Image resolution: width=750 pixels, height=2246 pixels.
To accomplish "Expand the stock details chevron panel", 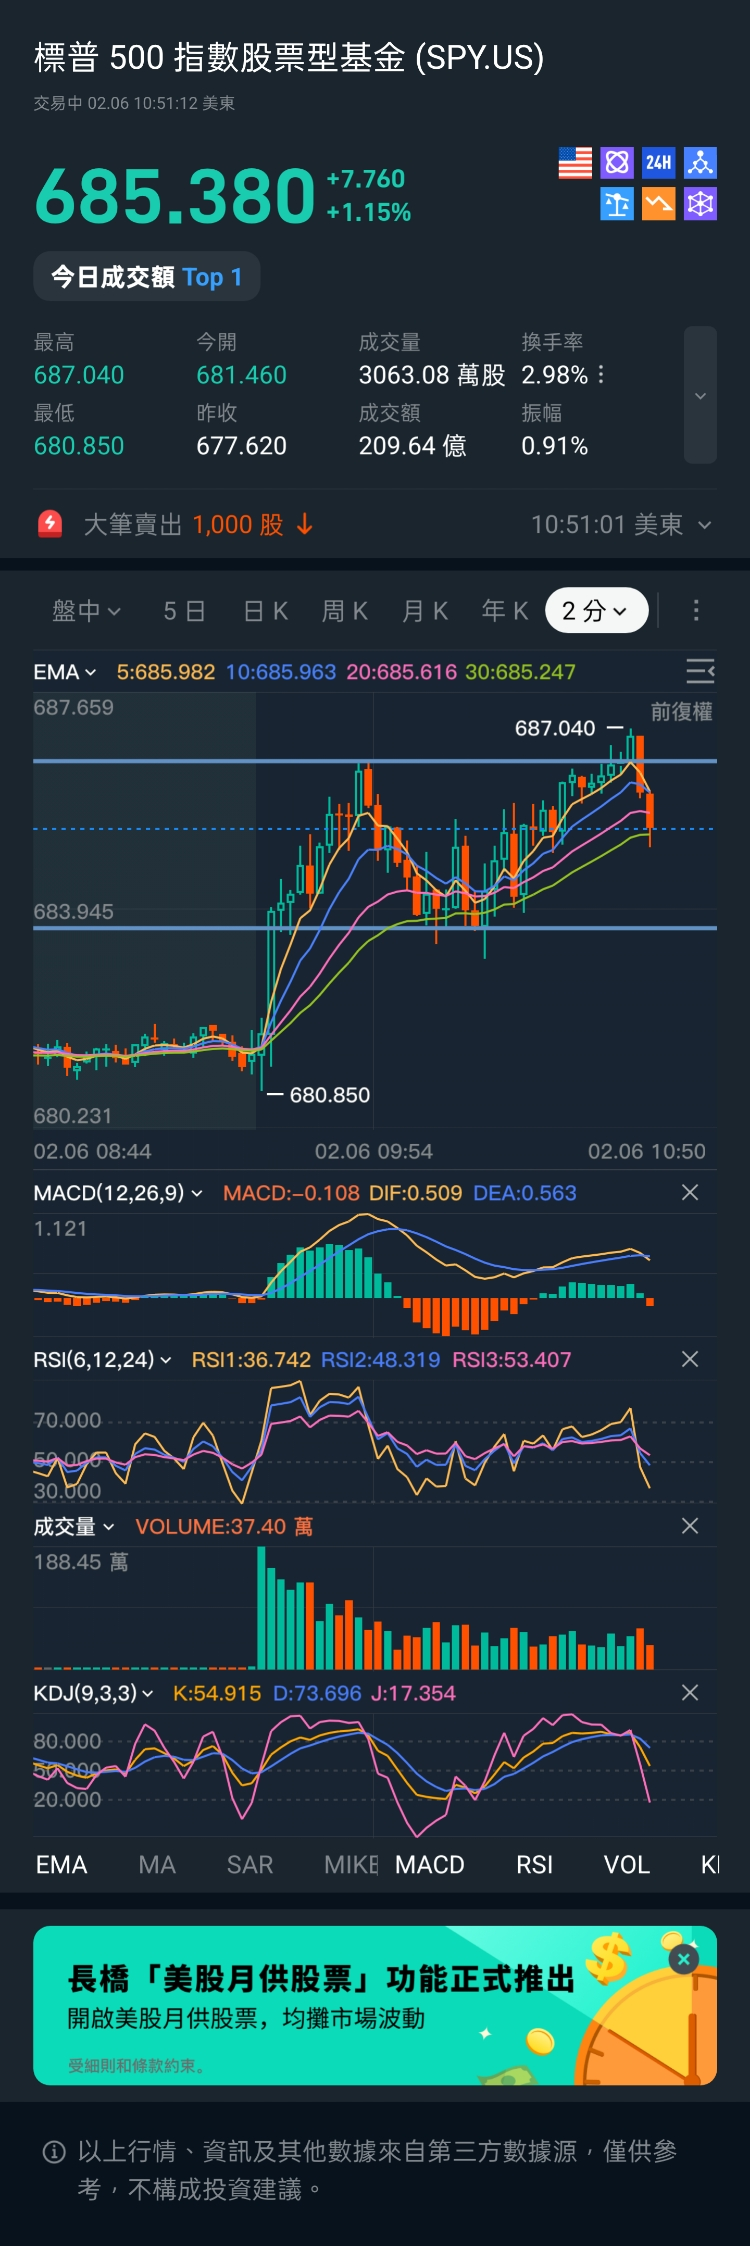I will tap(700, 395).
